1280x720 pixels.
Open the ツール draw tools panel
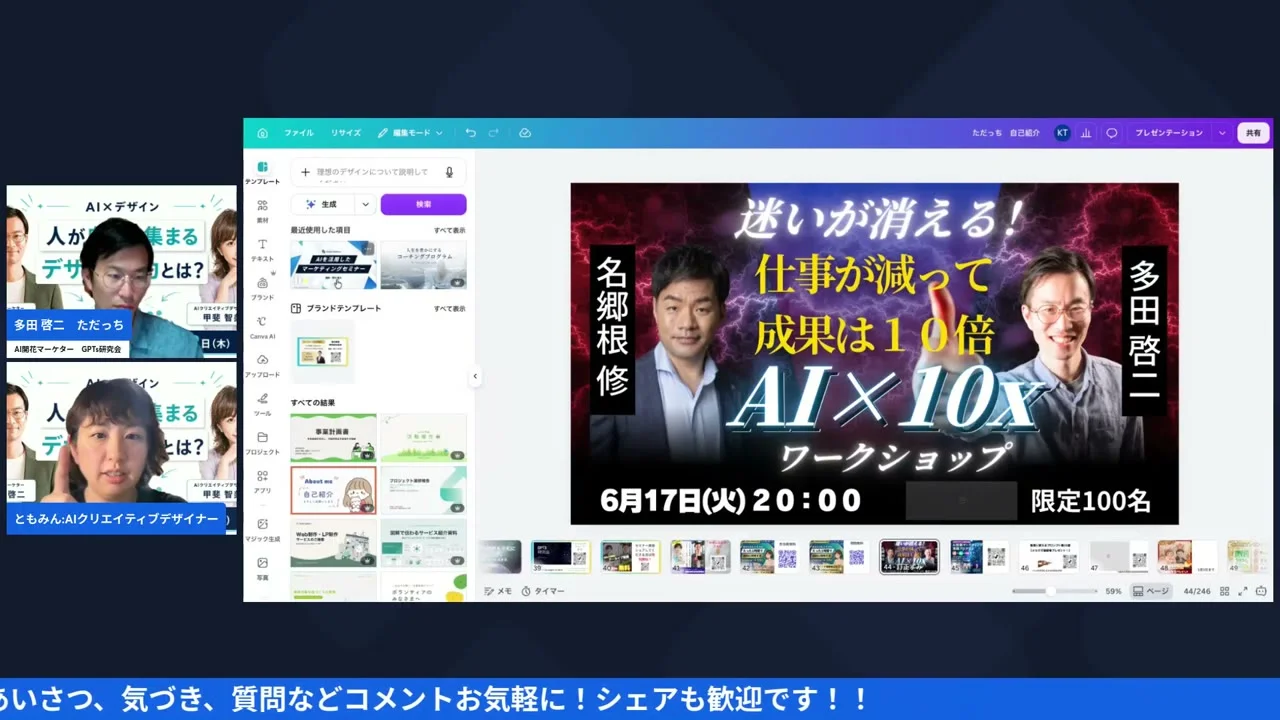(x=262, y=405)
